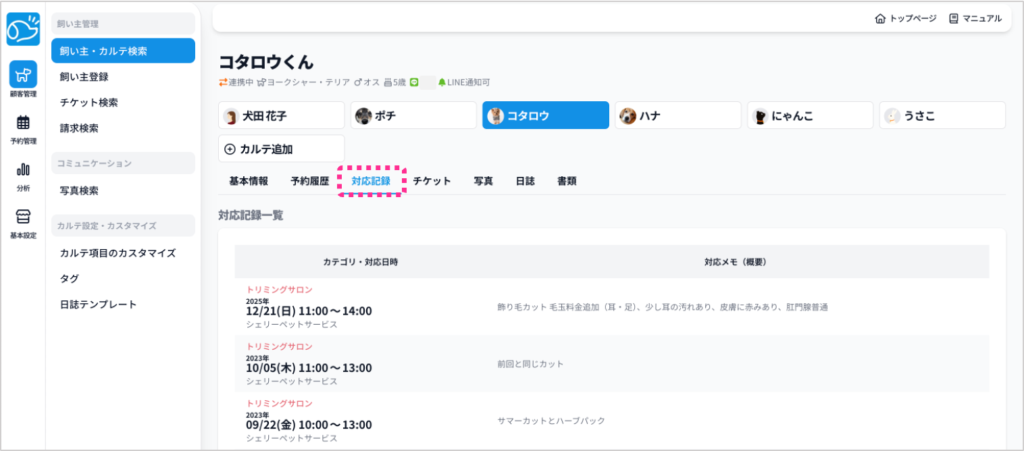Click トリミングサロン link for 10/05 record
The height and width of the screenshot is (451, 1024).
click(x=279, y=346)
